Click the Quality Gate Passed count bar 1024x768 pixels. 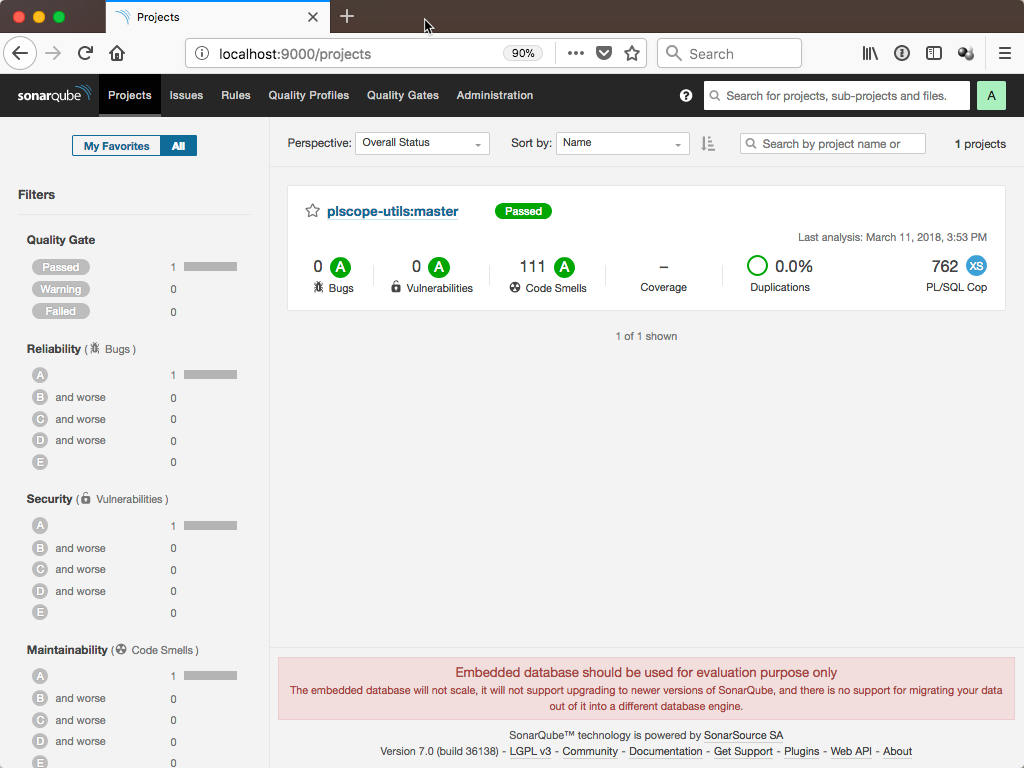point(210,266)
